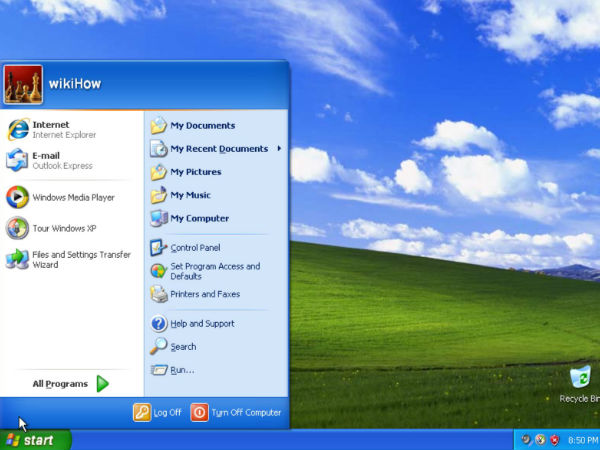Choose the Printers and Faxes label

click(205, 294)
